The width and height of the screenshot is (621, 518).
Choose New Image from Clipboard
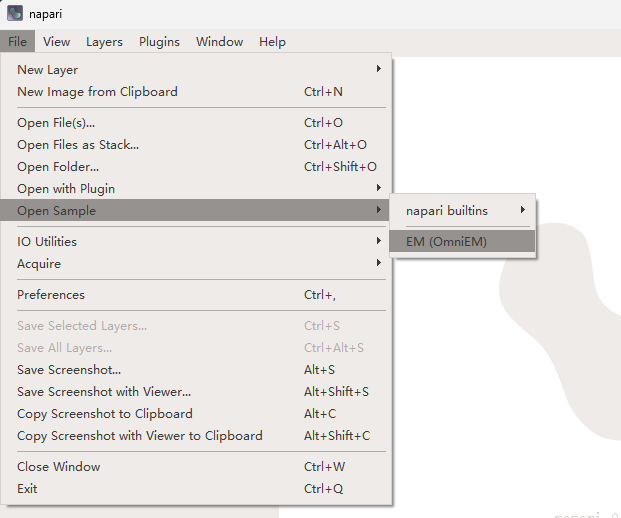(x=97, y=91)
